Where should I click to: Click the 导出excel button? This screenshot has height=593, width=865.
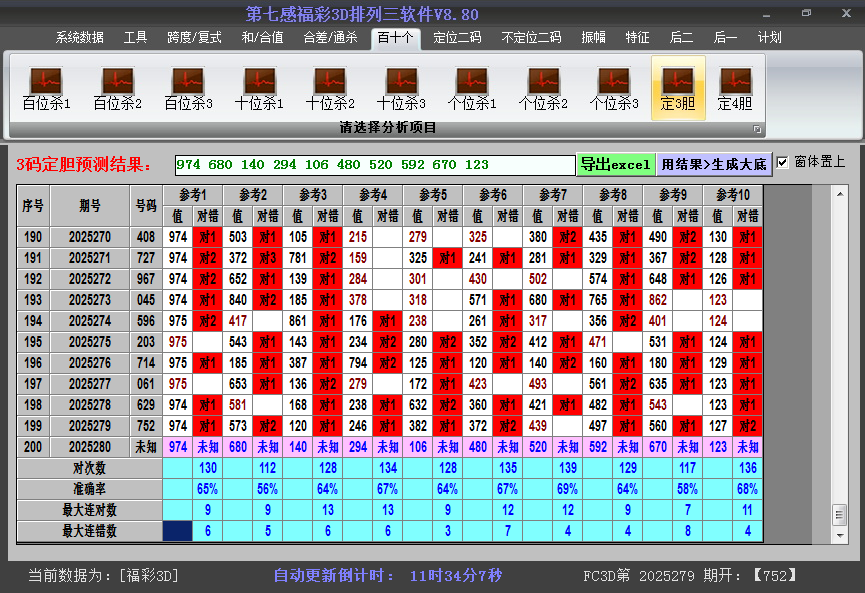pyautogui.click(x=618, y=162)
